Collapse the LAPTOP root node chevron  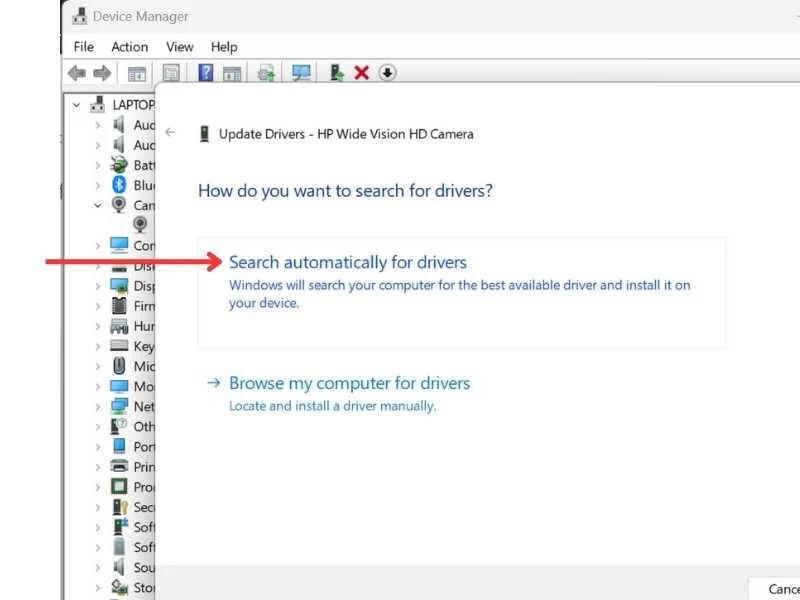(x=77, y=105)
